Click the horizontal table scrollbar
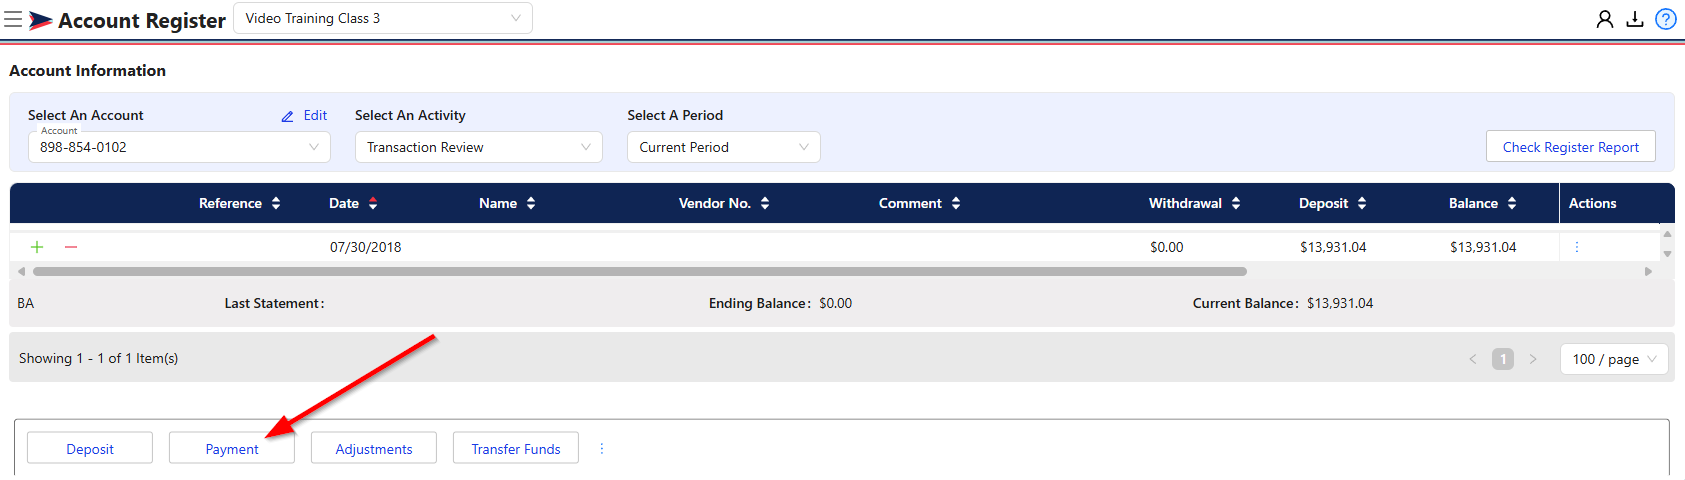The image size is (1685, 480). (x=640, y=271)
